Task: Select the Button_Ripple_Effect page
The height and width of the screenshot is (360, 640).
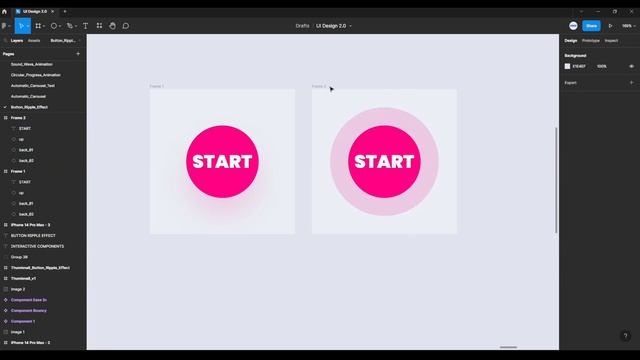Action: click(x=29, y=107)
